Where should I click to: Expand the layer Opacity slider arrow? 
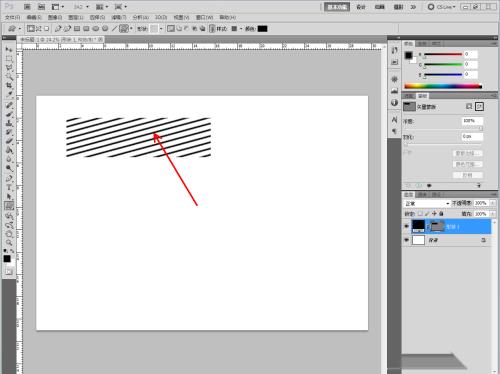[x=493, y=203]
